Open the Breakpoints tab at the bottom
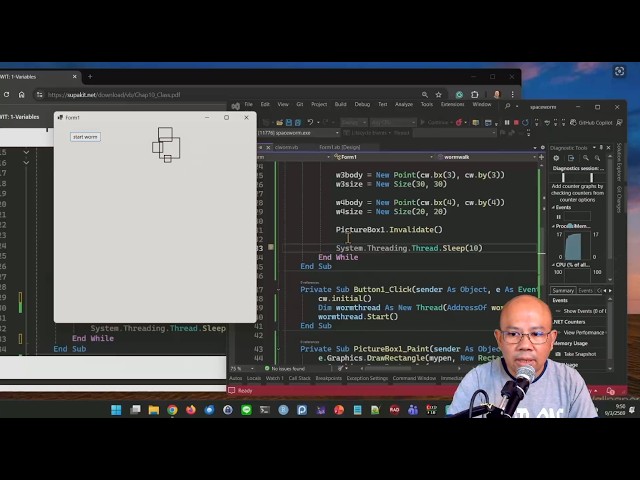The width and height of the screenshot is (640, 480). (x=329, y=378)
